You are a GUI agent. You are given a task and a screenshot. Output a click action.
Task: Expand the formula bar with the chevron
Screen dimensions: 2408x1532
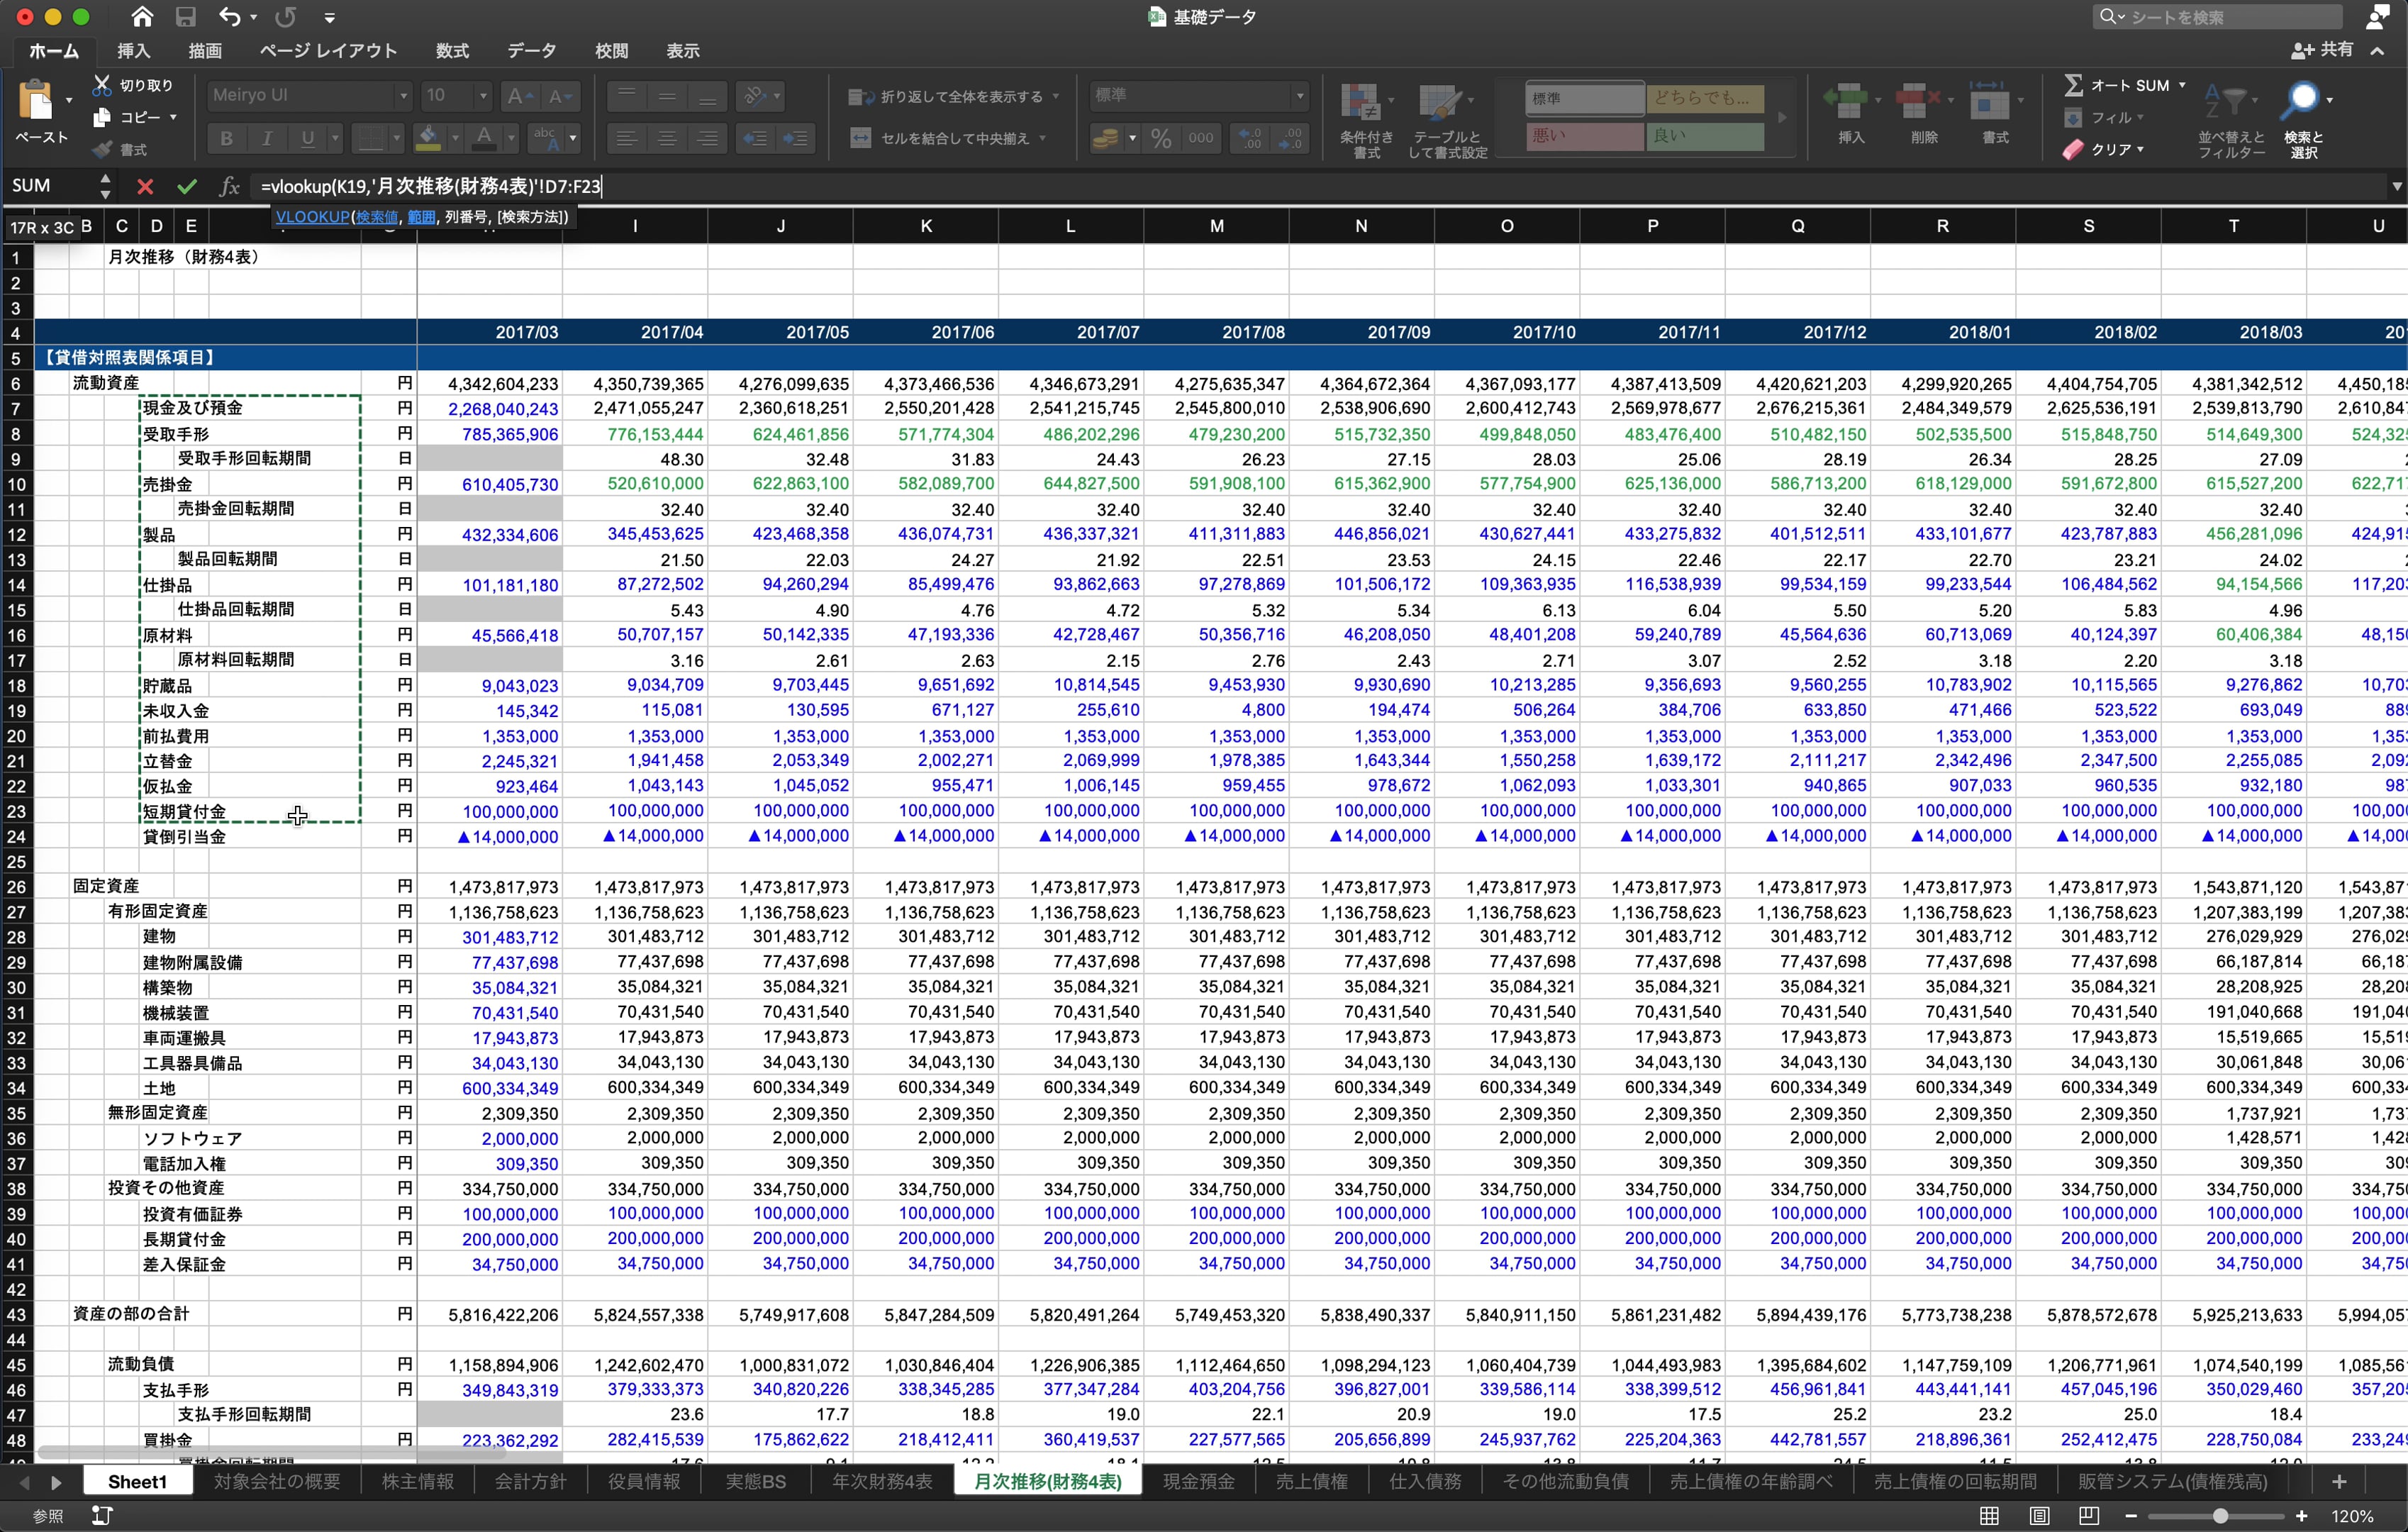point(2396,186)
